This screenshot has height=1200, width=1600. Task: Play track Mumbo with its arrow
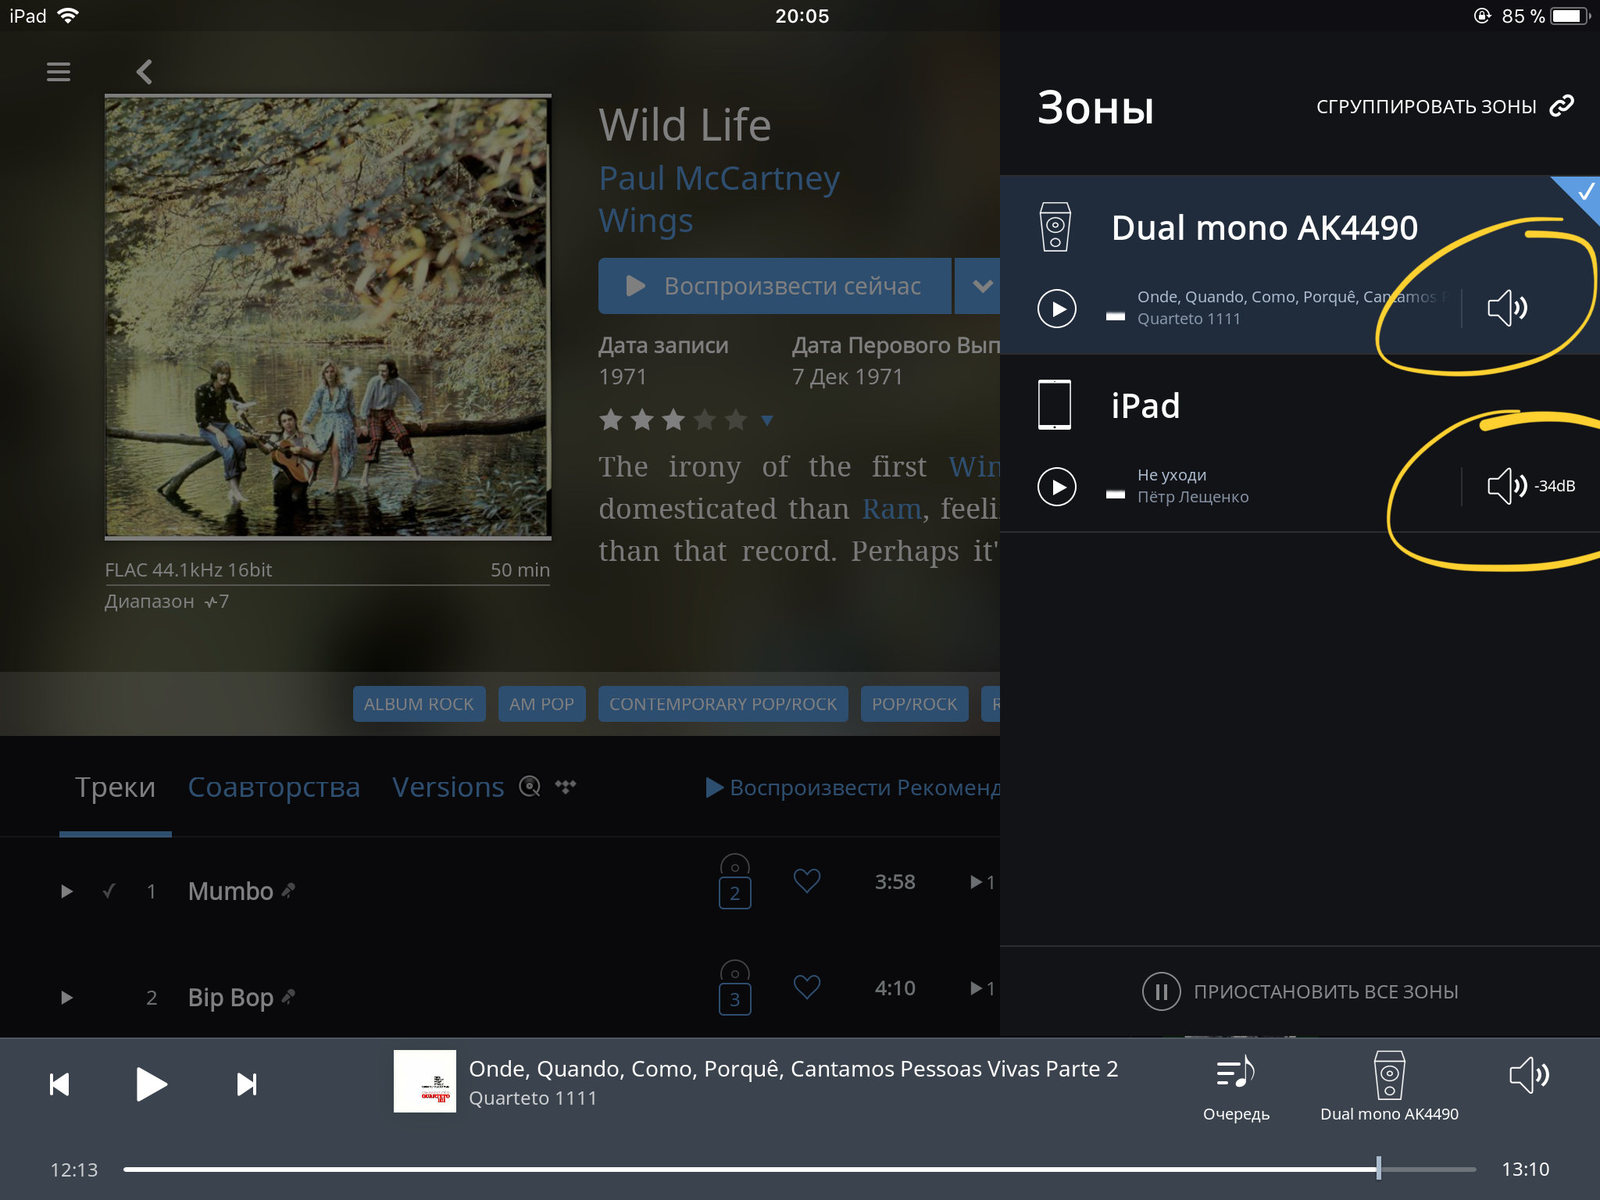67,891
